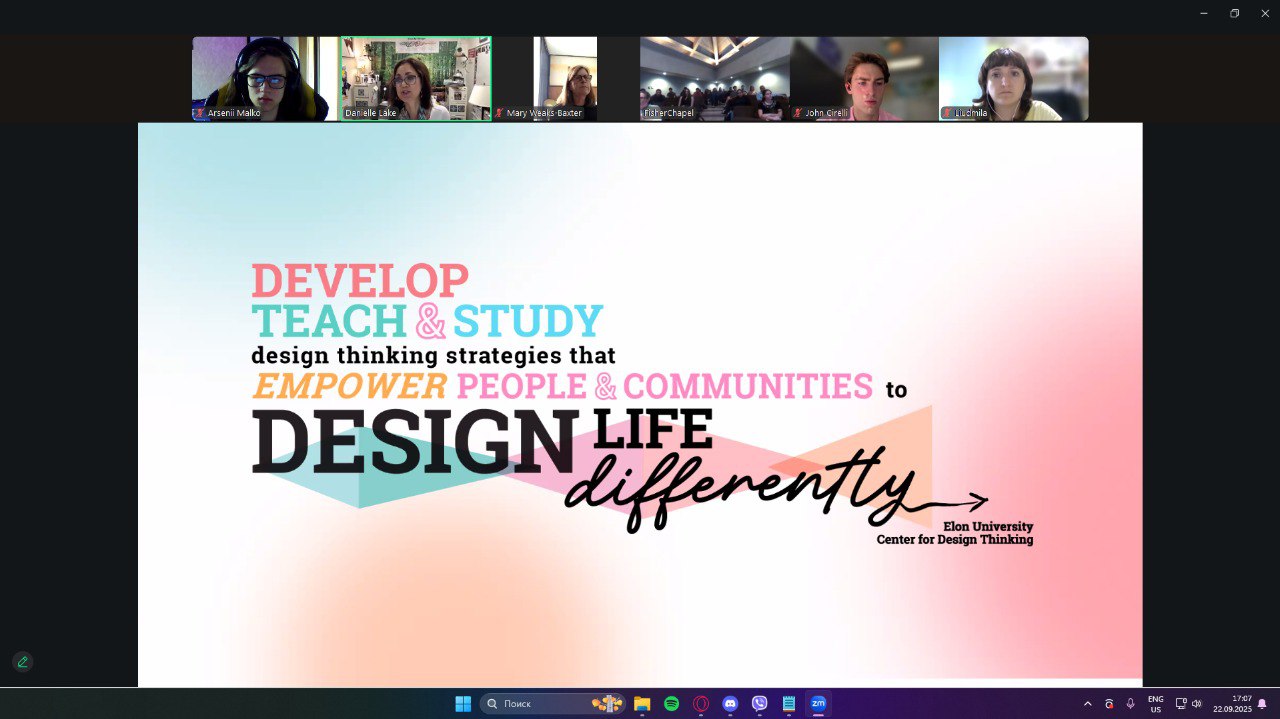
Task: Click the Zoom icon in taskbar
Action: tap(818, 704)
